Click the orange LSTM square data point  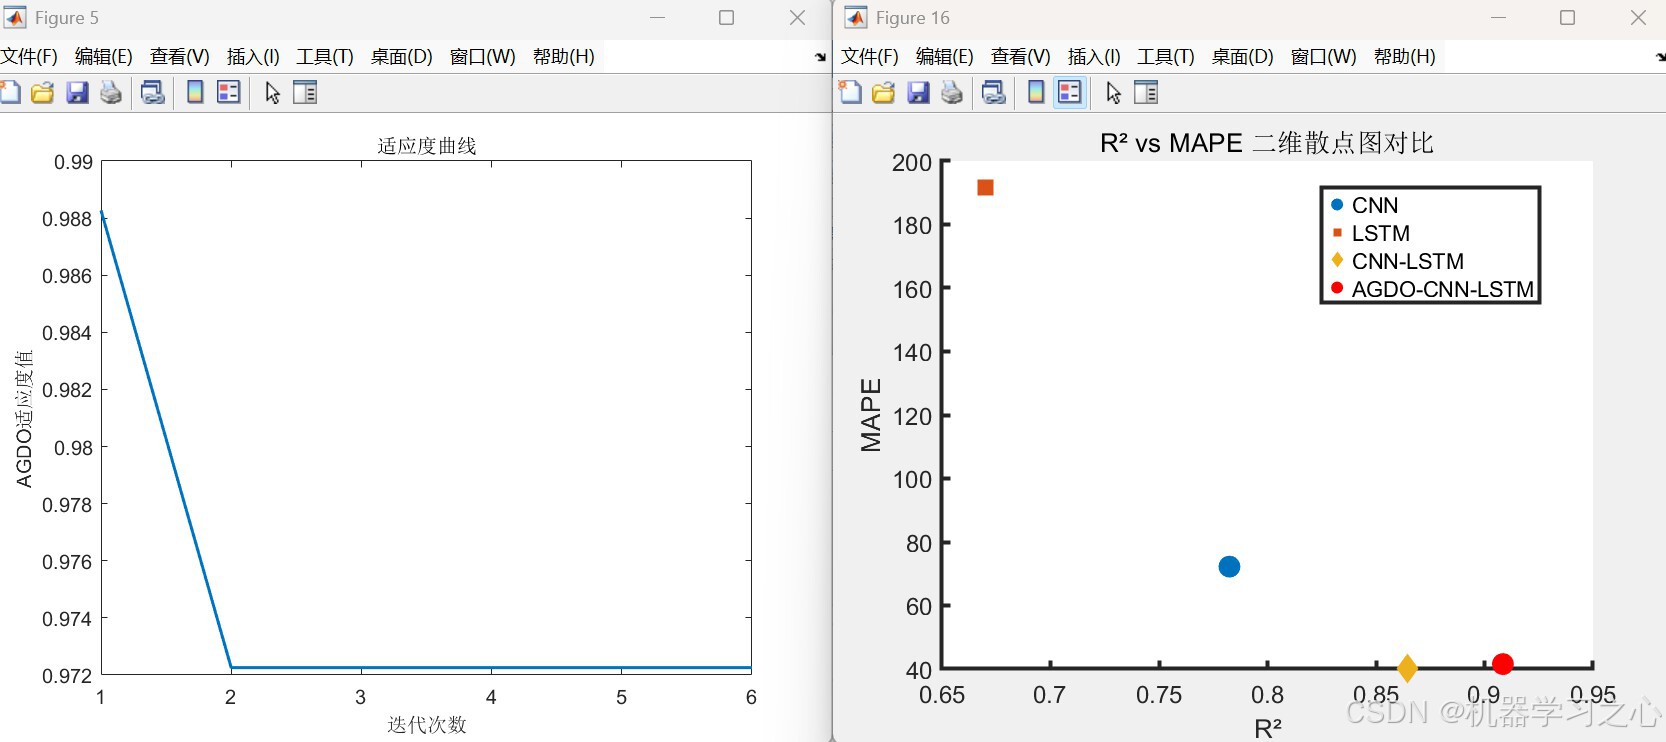tap(985, 188)
